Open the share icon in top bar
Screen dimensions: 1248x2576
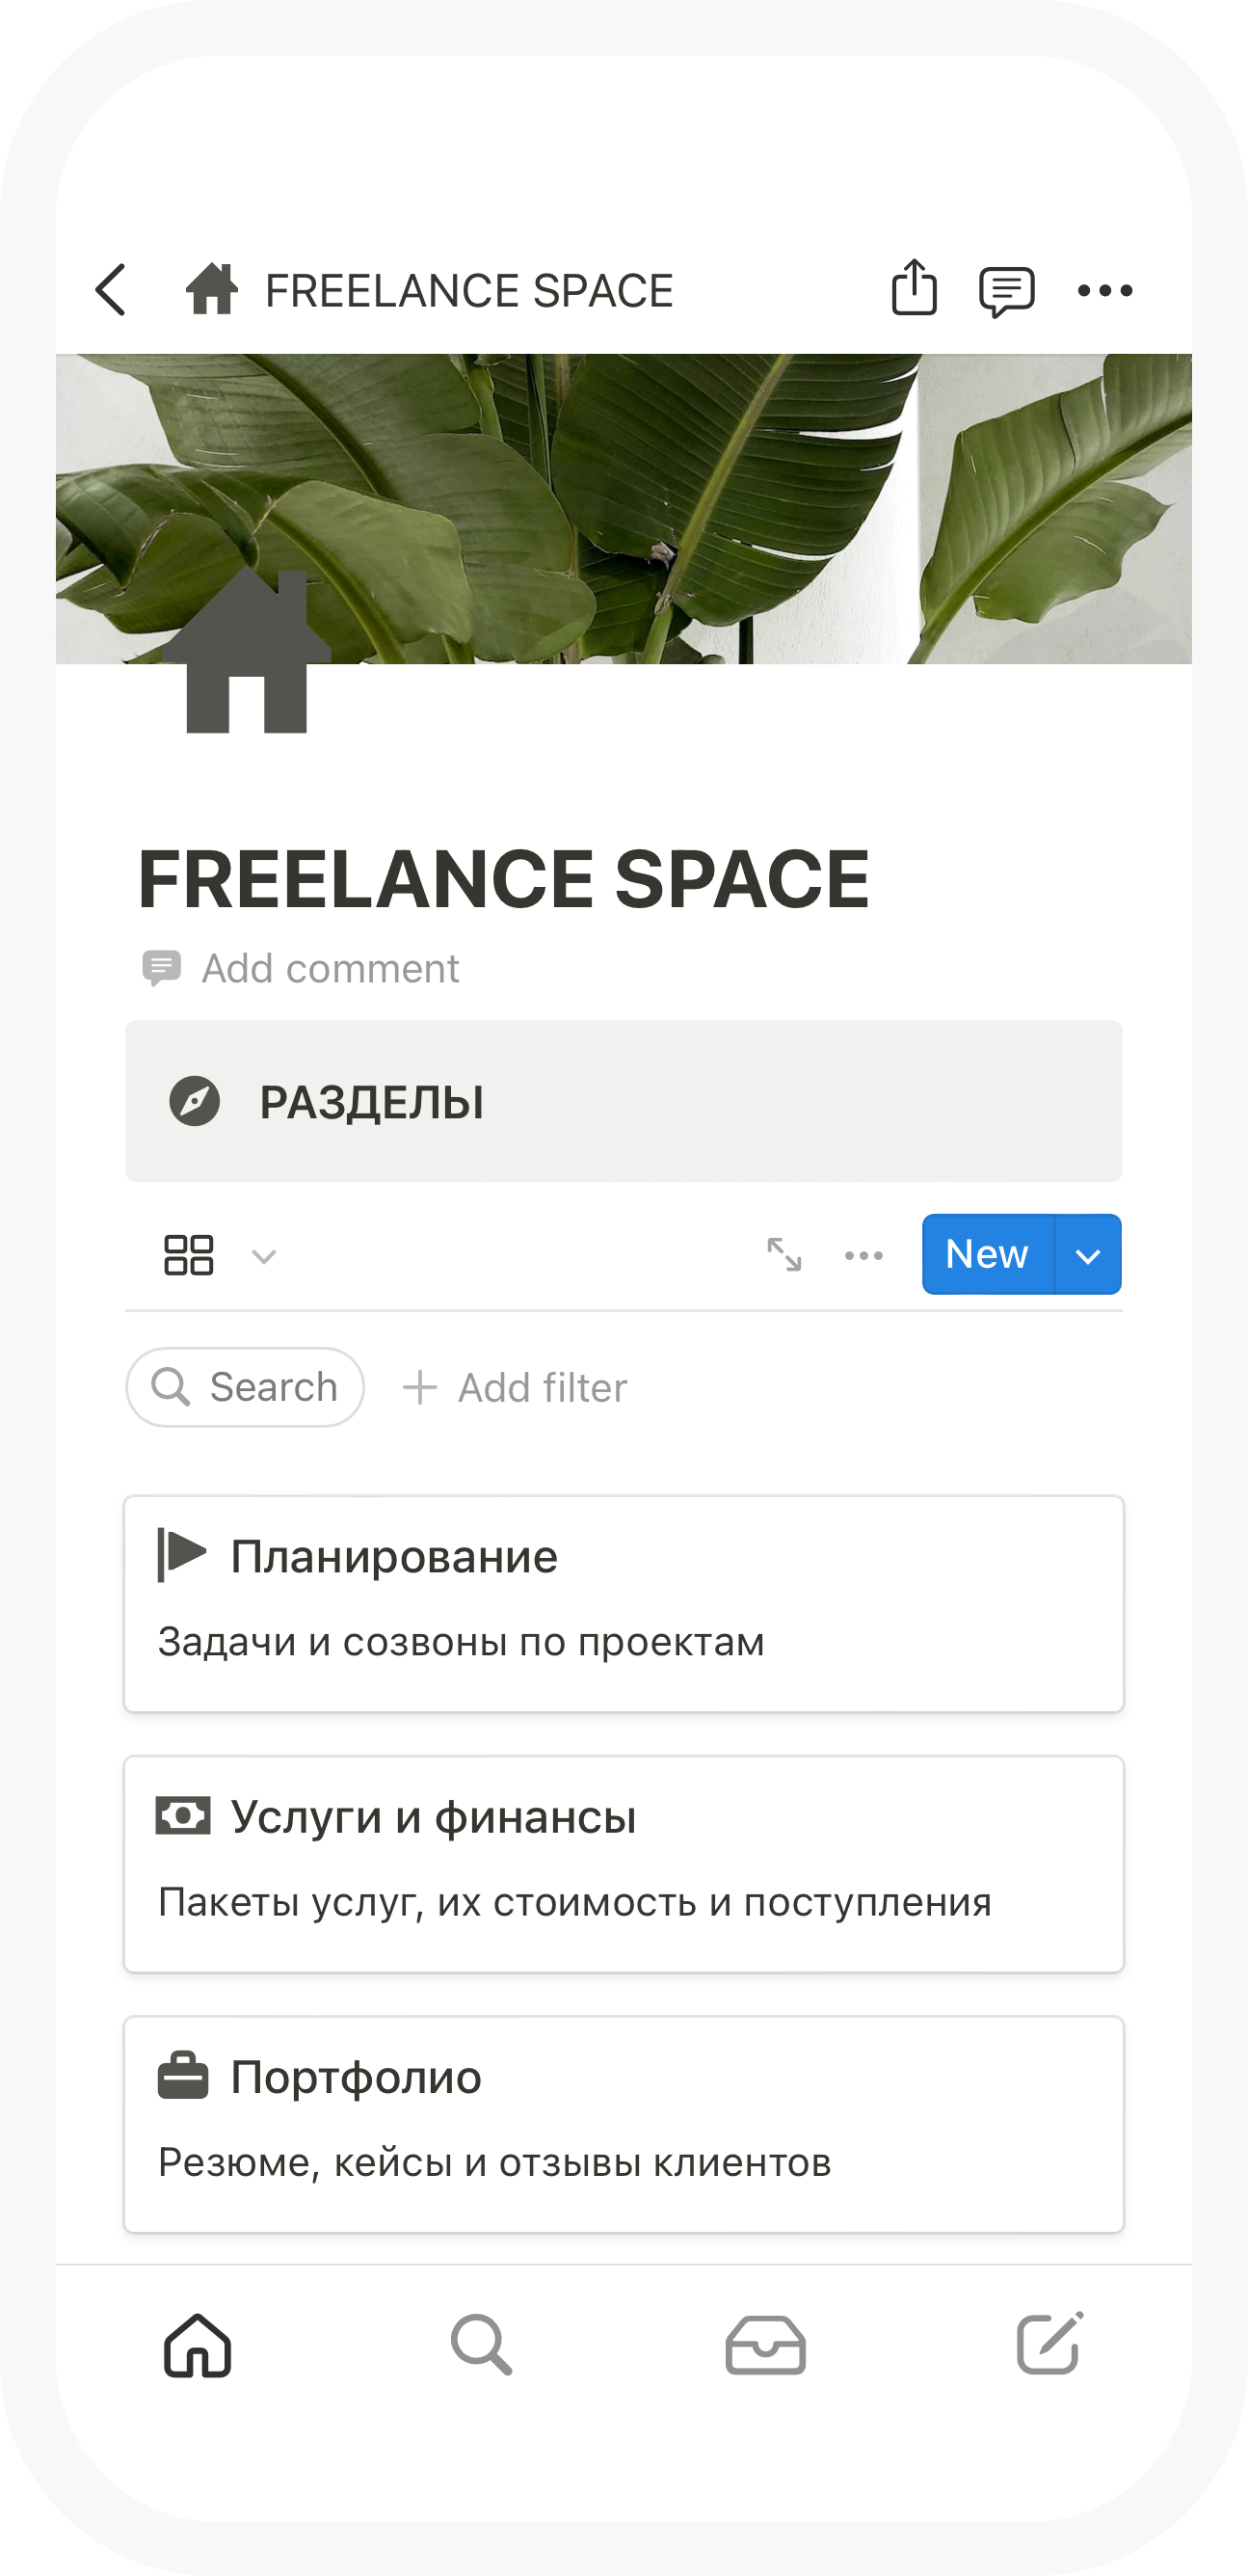913,289
